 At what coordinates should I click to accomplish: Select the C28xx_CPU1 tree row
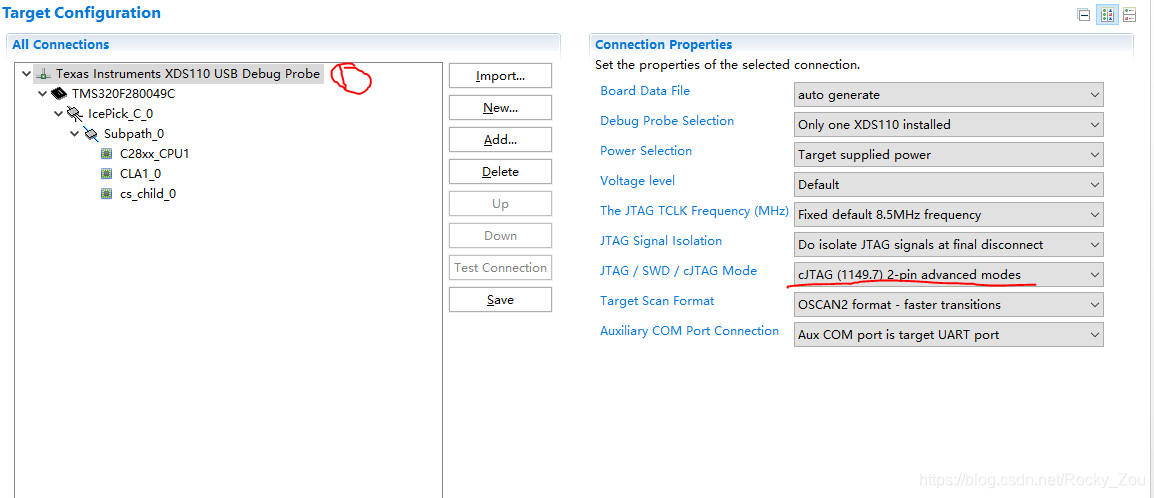coord(155,154)
